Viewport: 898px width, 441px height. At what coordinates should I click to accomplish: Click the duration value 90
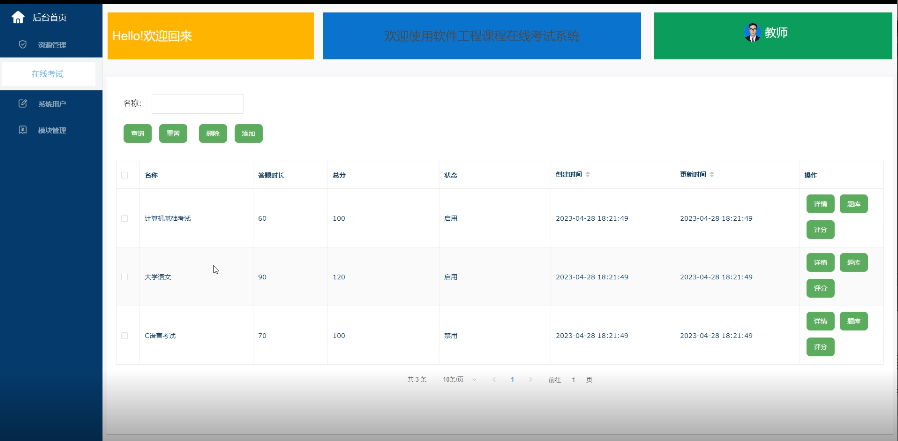click(x=262, y=277)
